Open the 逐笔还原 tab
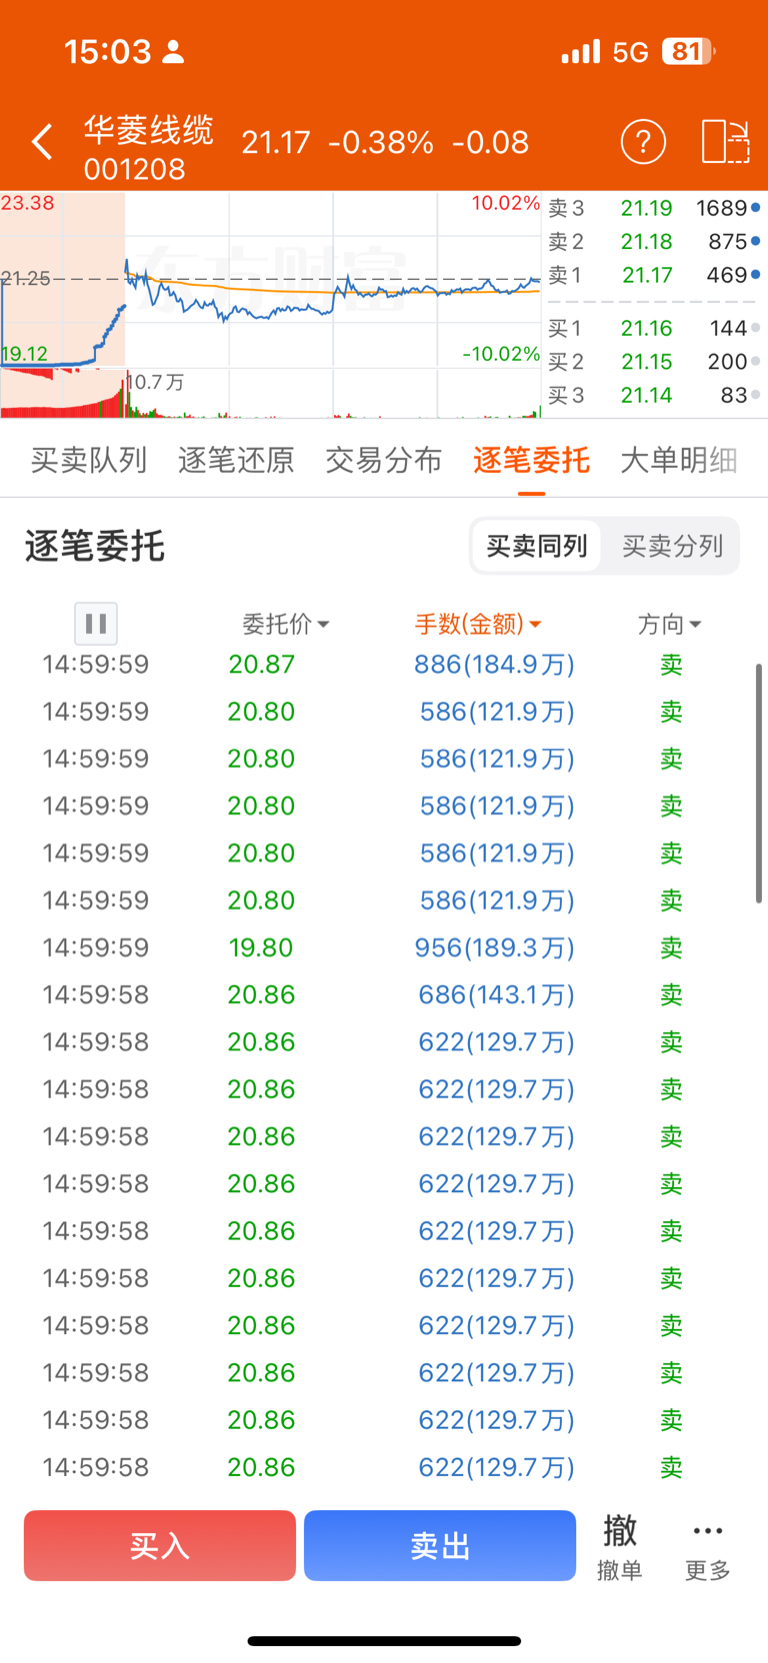Image resolution: width=768 pixels, height=1663 pixels. pyautogui.click(x=236, y=460)
